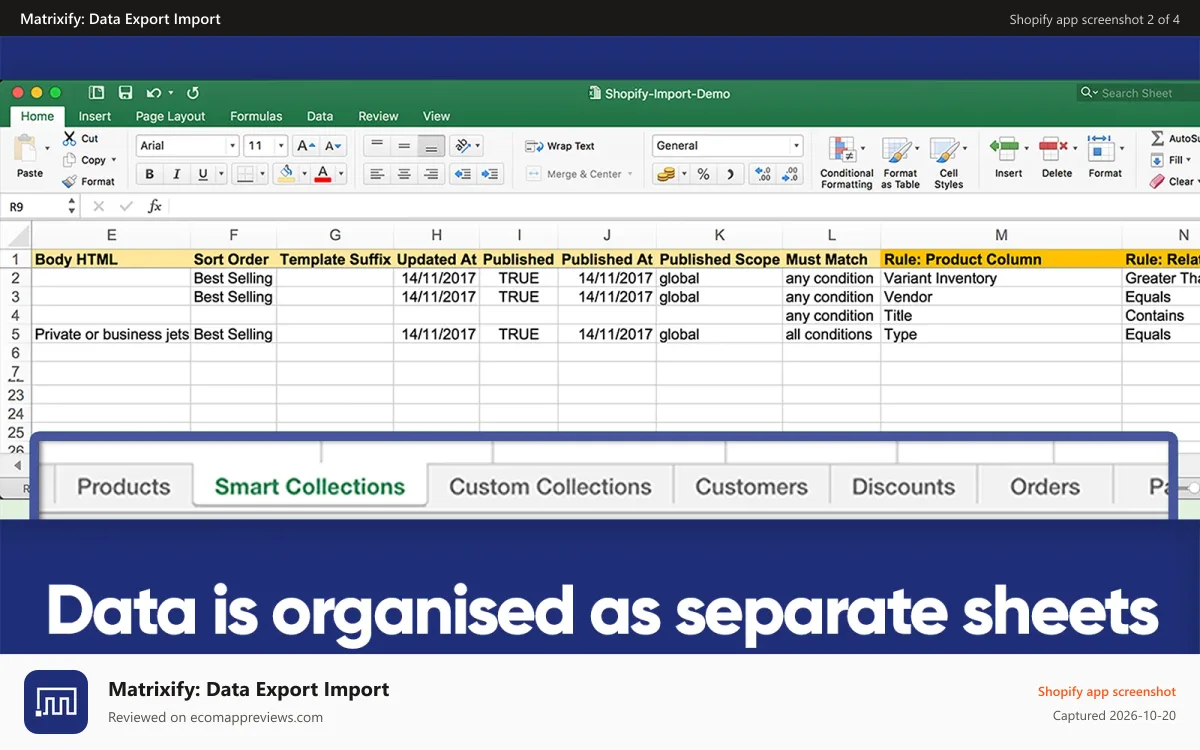
Task: Increase font size with the large A icon
Action: 306,146
